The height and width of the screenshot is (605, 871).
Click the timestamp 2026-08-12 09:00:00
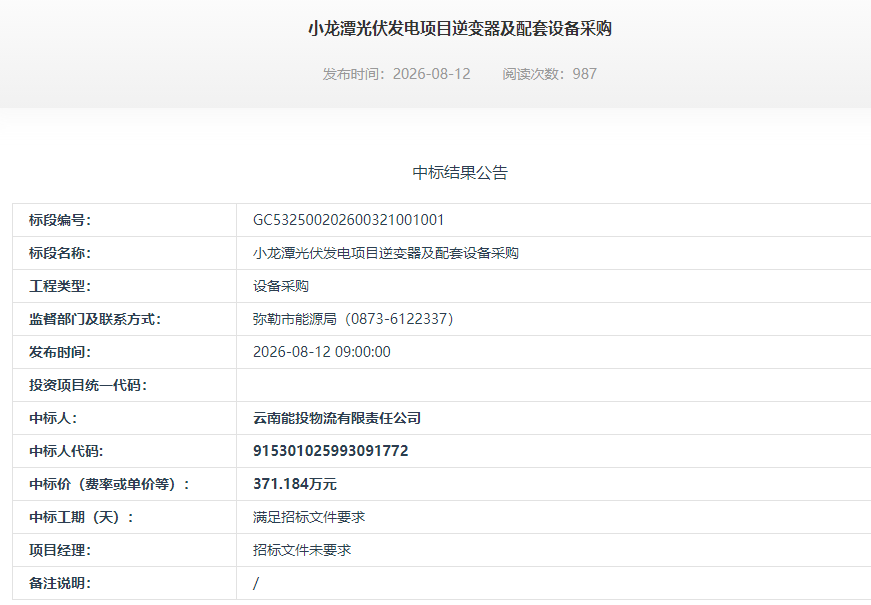point(322,352)
